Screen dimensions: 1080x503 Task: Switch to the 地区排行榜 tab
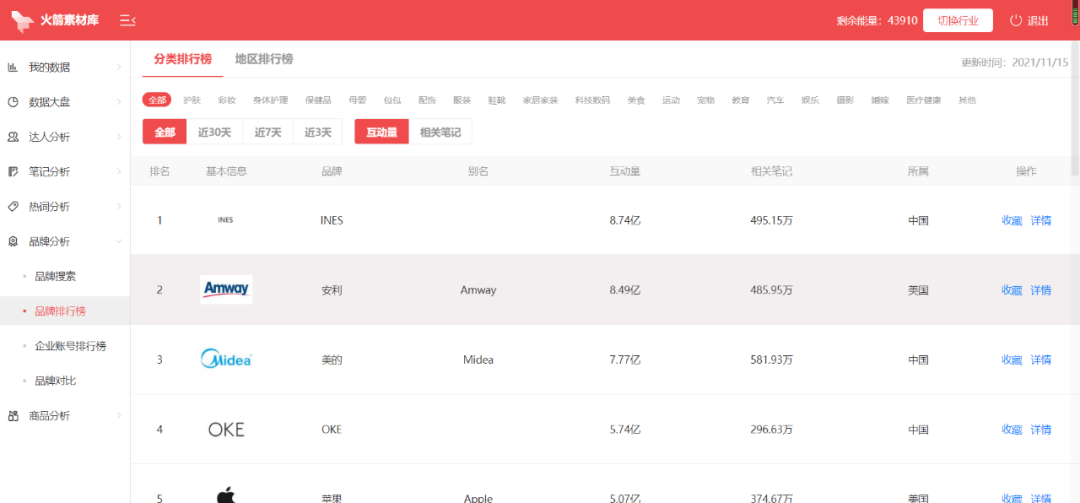(264, 59)
